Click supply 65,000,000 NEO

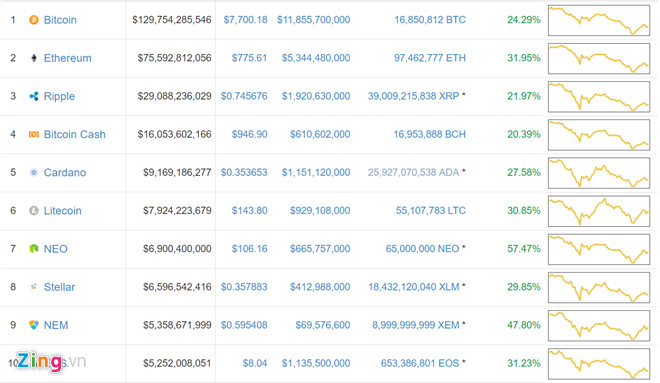(422, 249)
